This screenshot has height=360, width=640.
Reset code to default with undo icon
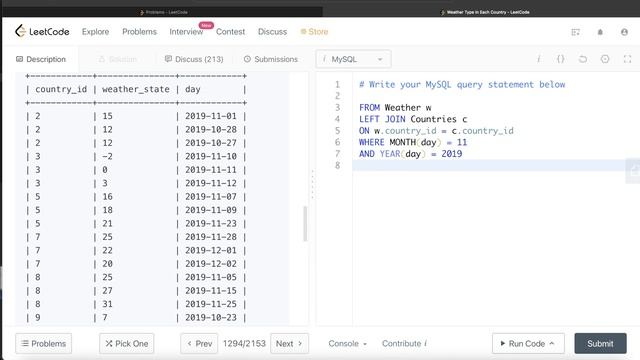(583, 59)
